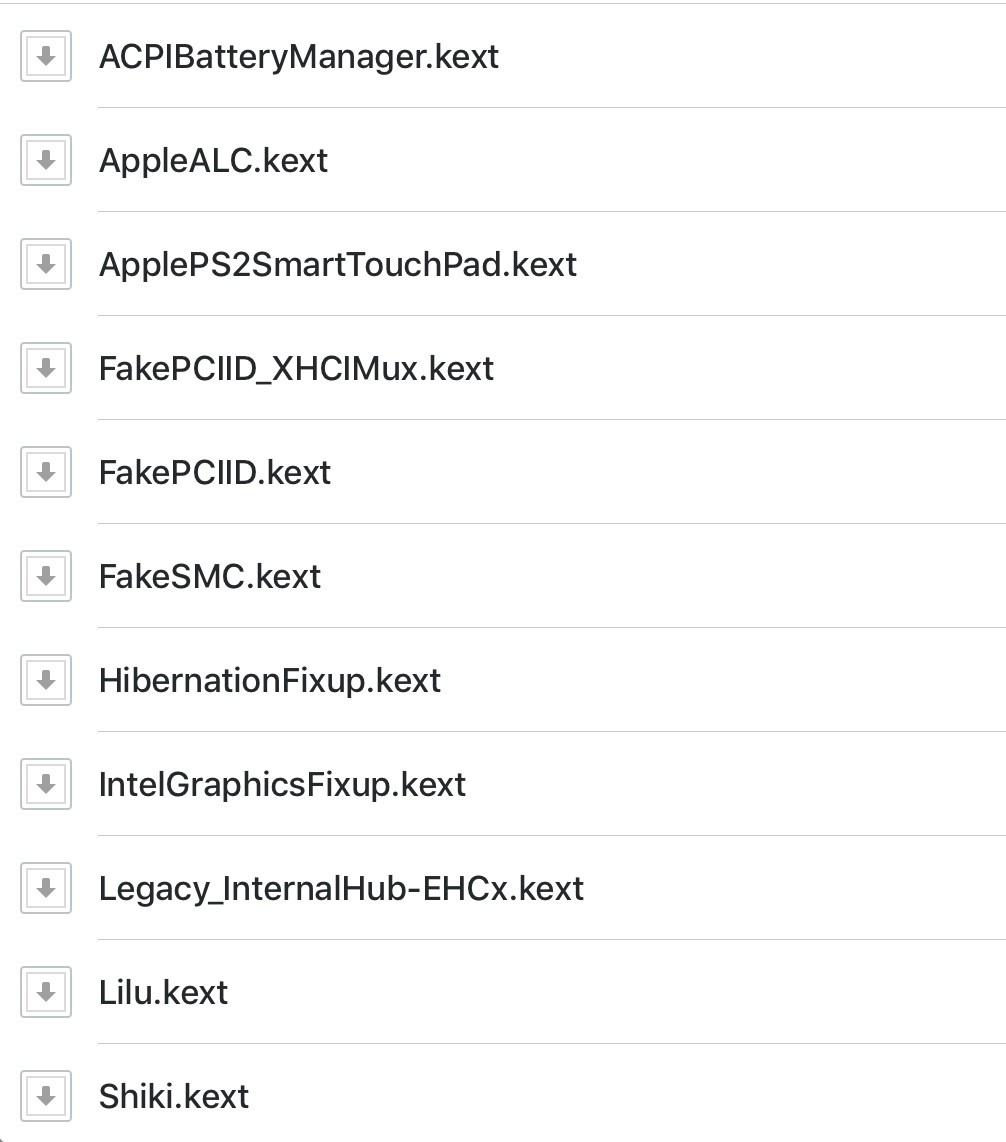Click the Lilu.kext file name
The height and width of the screenshot is (1142, 1006).
tap(163, 993)
